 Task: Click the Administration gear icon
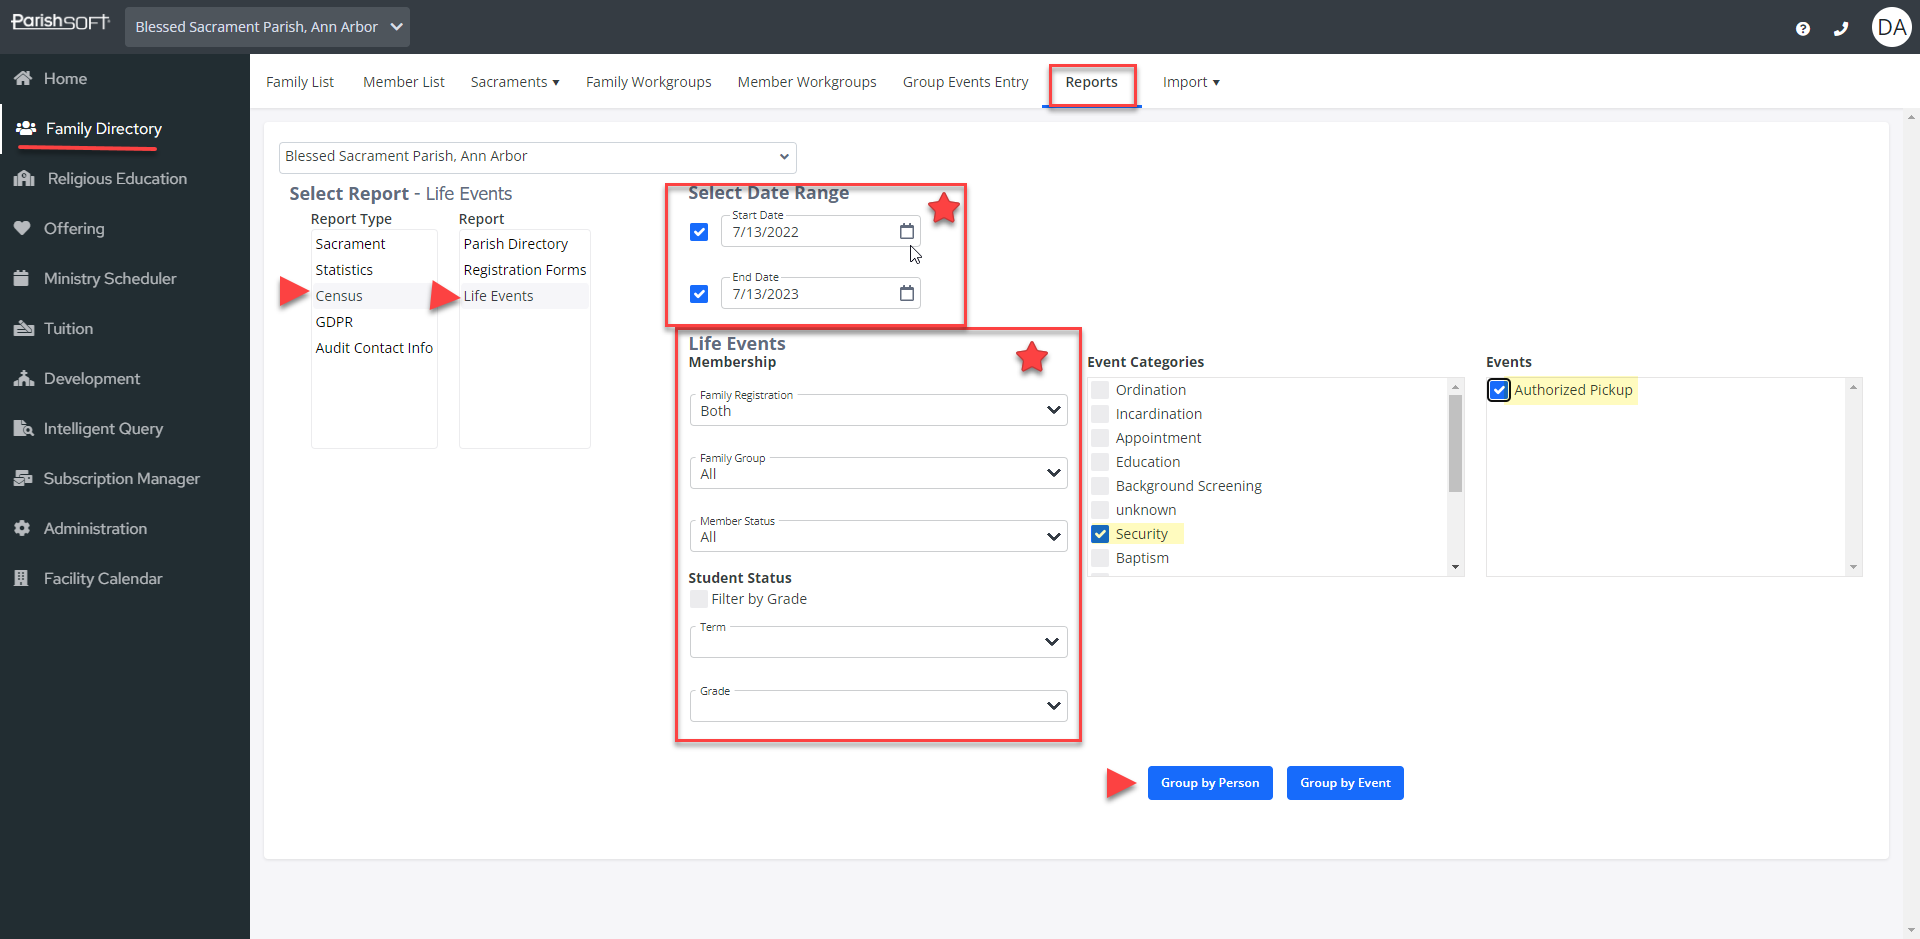[22, 528]
